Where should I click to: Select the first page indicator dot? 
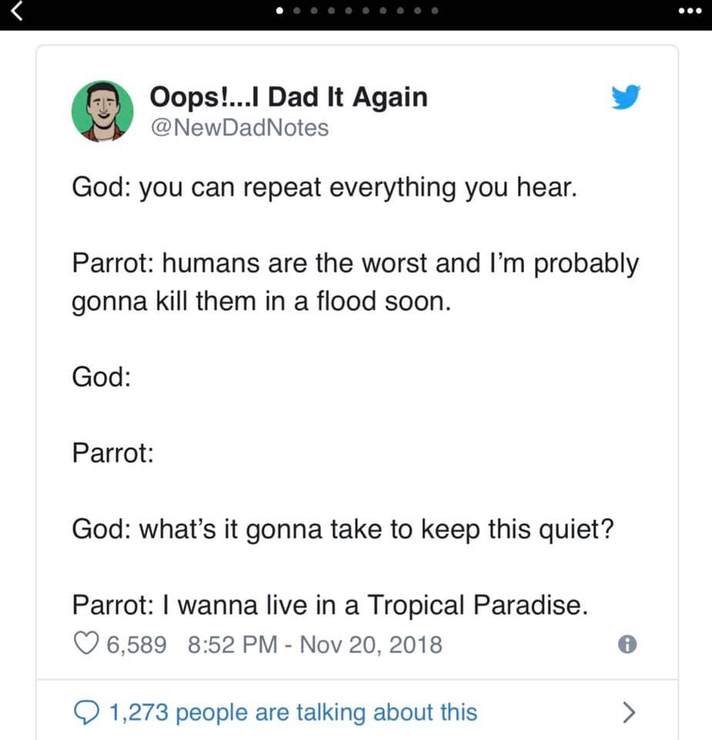click(x=279, y=12)
